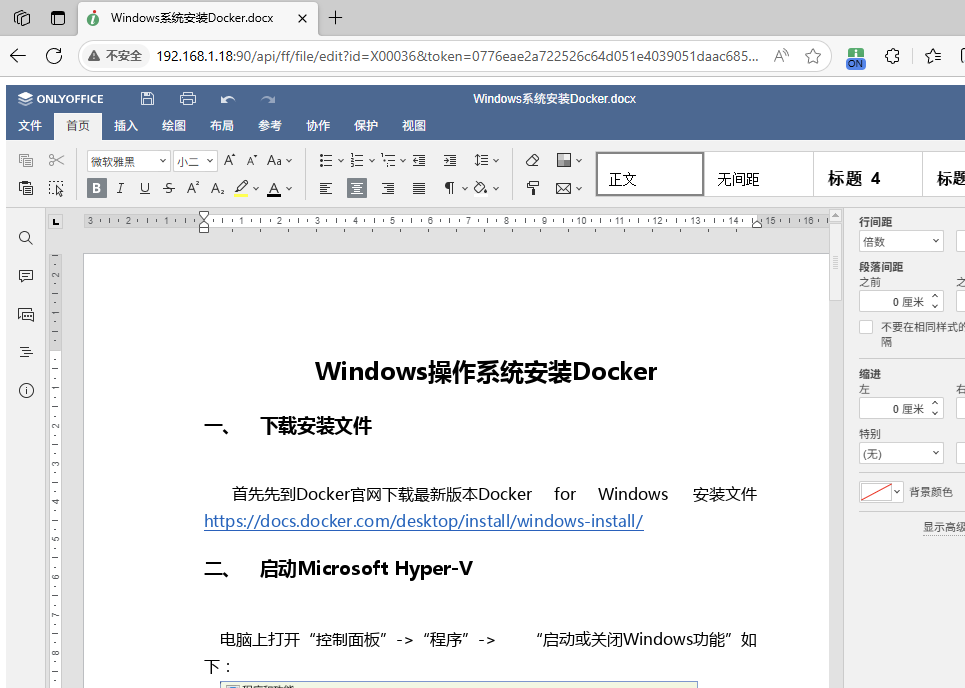The image size is (965, 688).
Task: Switch to the 协作 tab
Action: coord(318,126)
